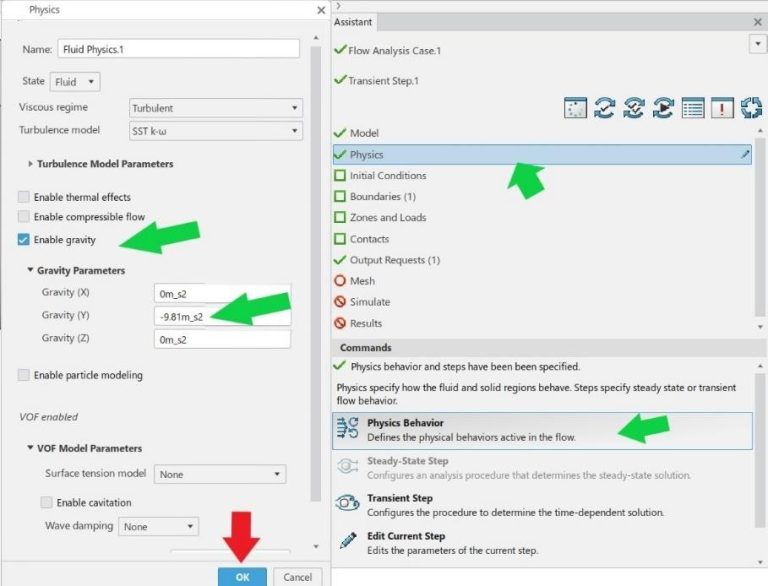
Task: Select Output Requests (1) step
Action: tap(395, 260)
